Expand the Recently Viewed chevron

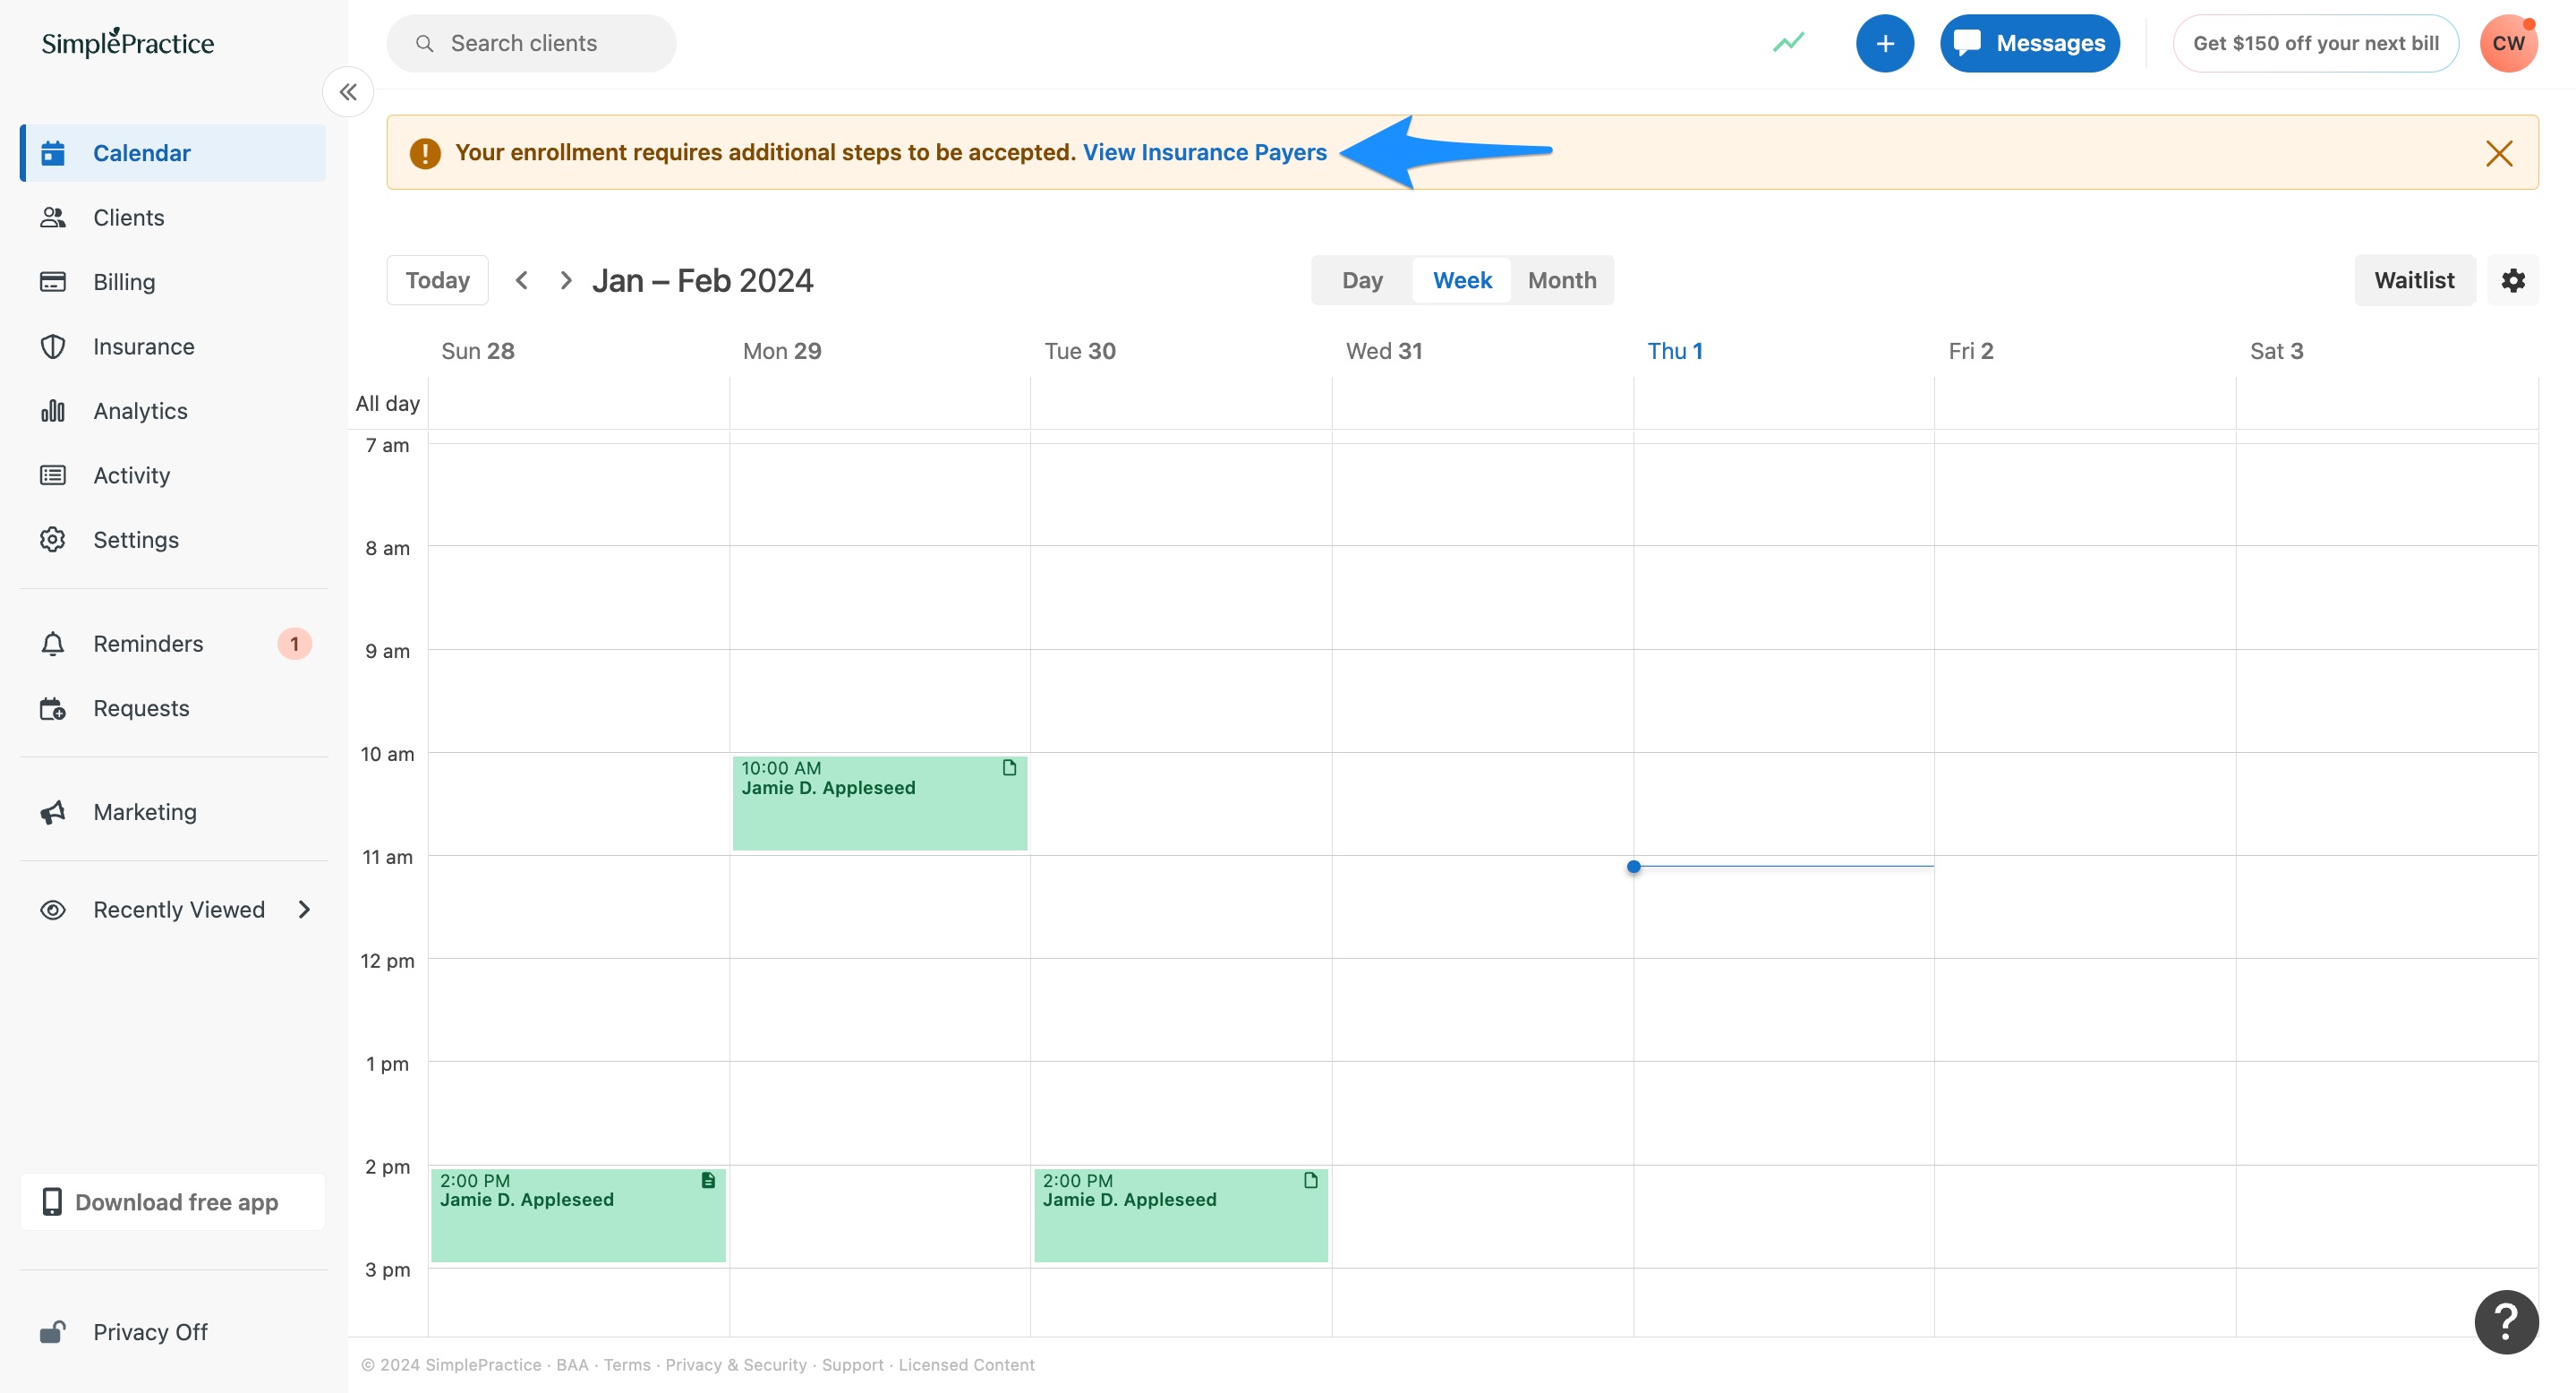click(x=305, y=910)
